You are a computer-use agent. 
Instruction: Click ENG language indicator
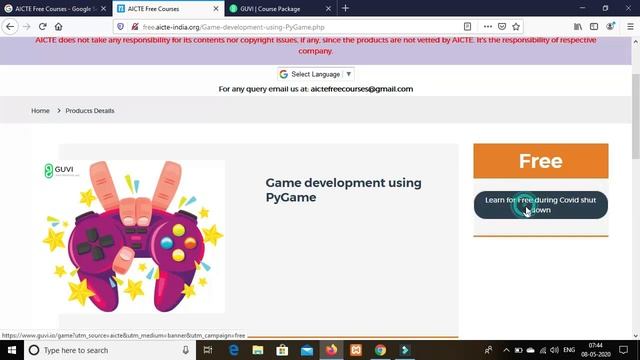[x=569, y=350]
